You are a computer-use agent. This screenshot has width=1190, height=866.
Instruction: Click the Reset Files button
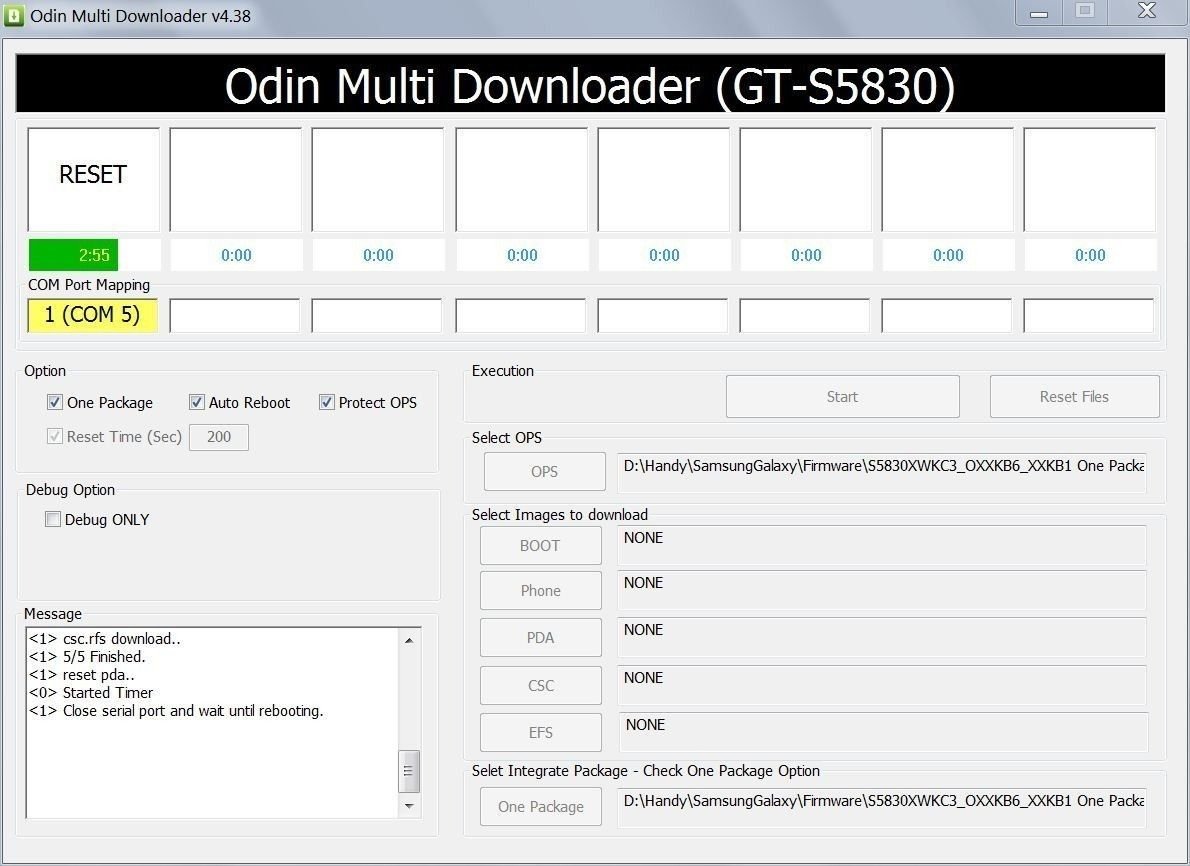(x=1074, y=396)
